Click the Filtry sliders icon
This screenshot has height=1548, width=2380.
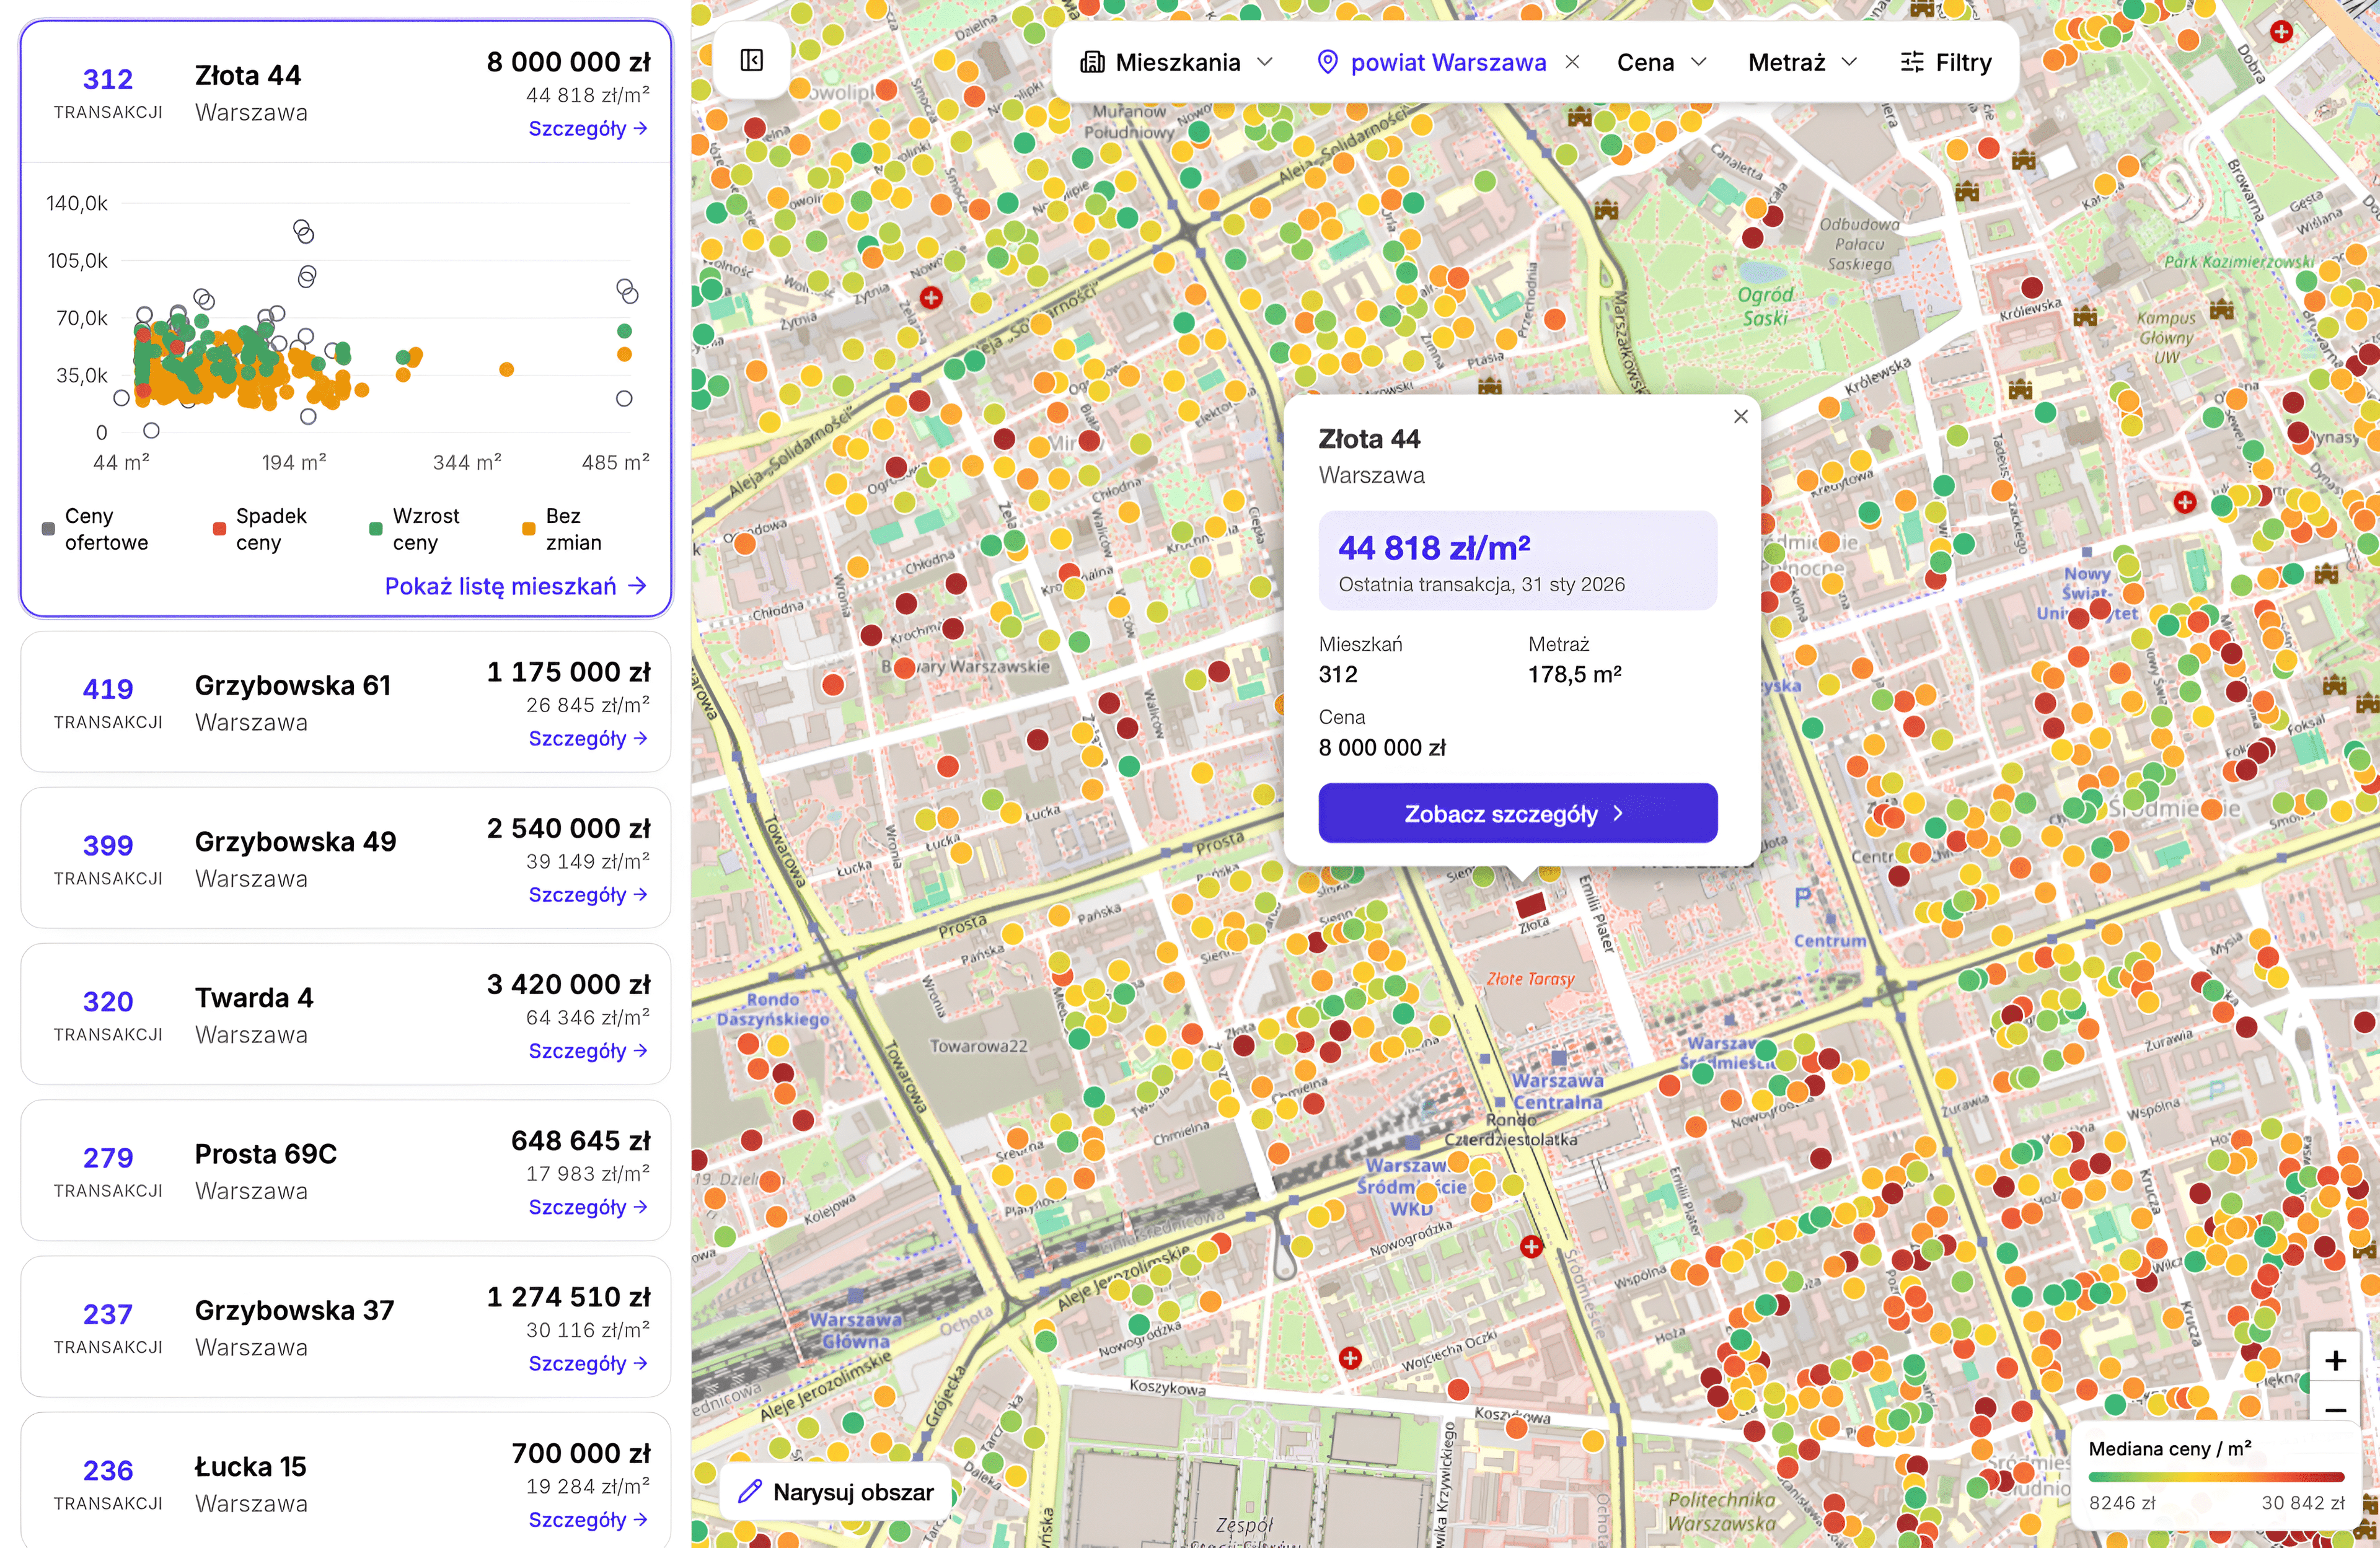point(1912,62)
